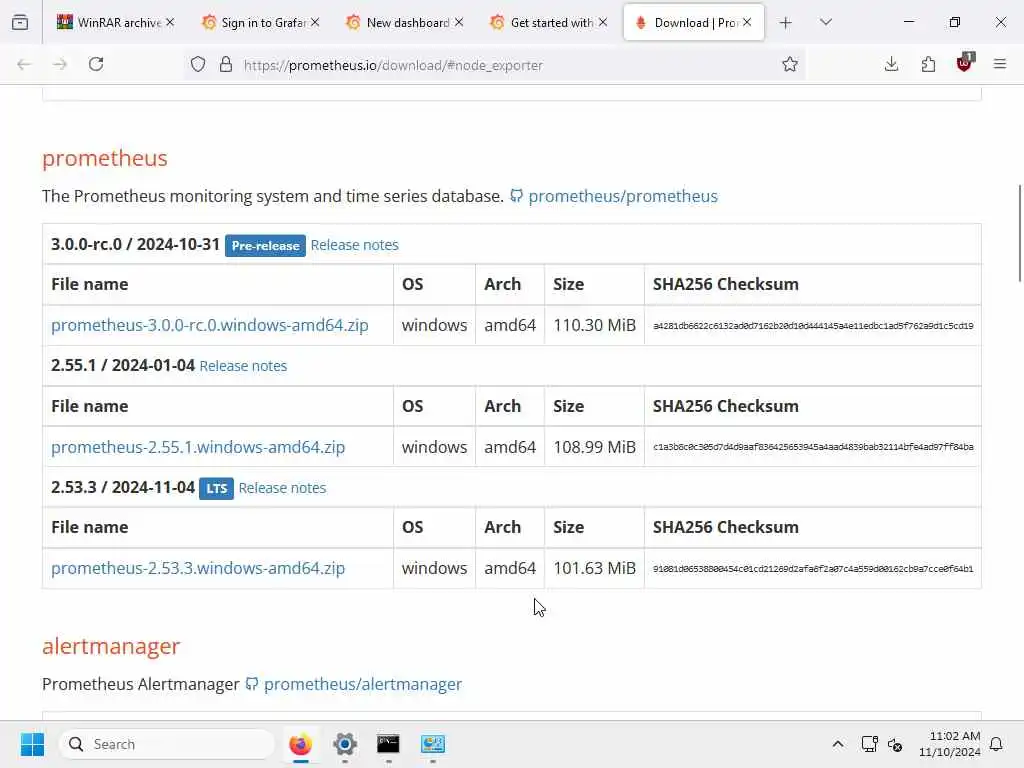Select the SHA256 checksum for 2.55.1
Screen dimensions: 1024x768
813,447
